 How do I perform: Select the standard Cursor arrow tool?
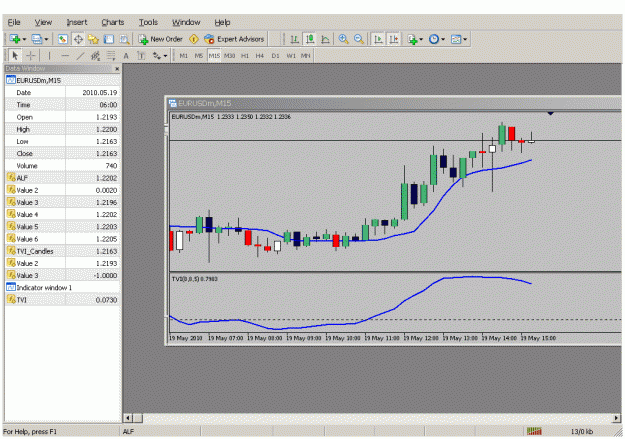[15, 56]
